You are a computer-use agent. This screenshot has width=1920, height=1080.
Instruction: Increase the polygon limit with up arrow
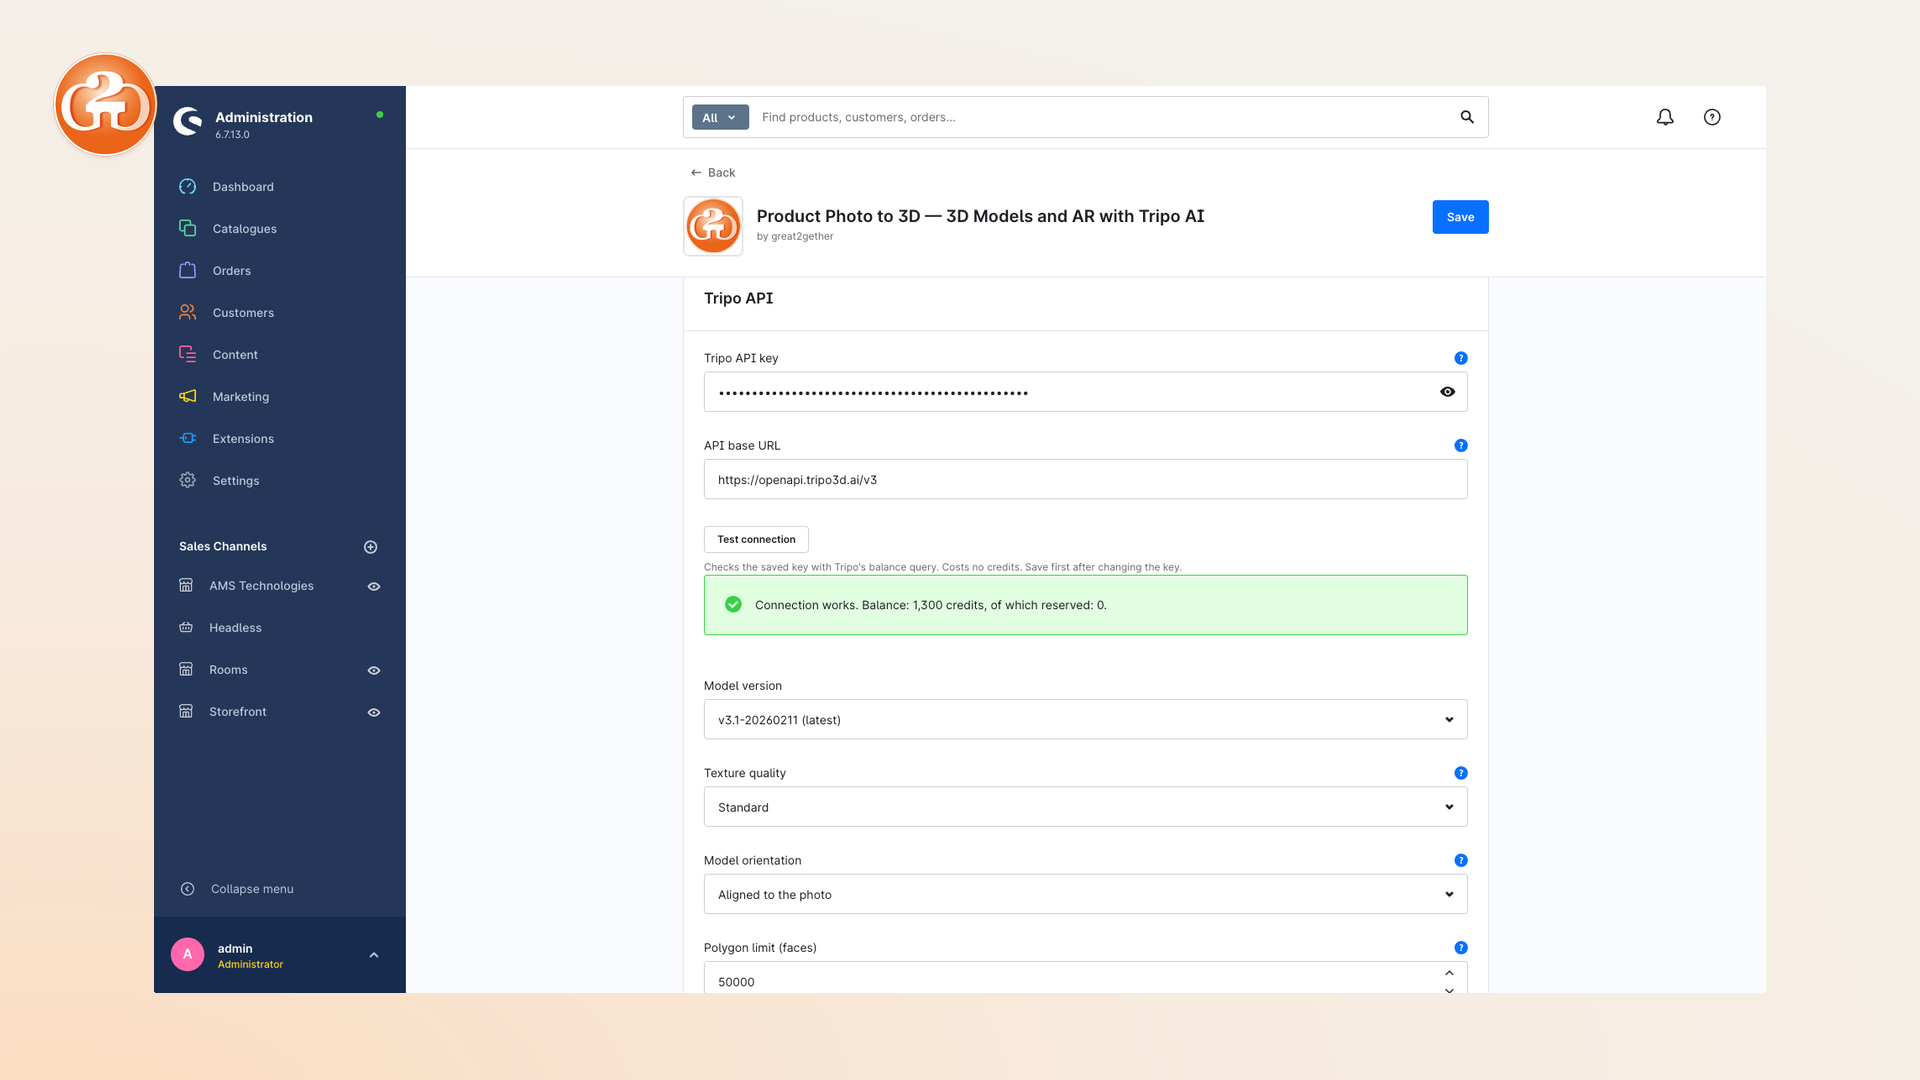[x=1449, y=973]
